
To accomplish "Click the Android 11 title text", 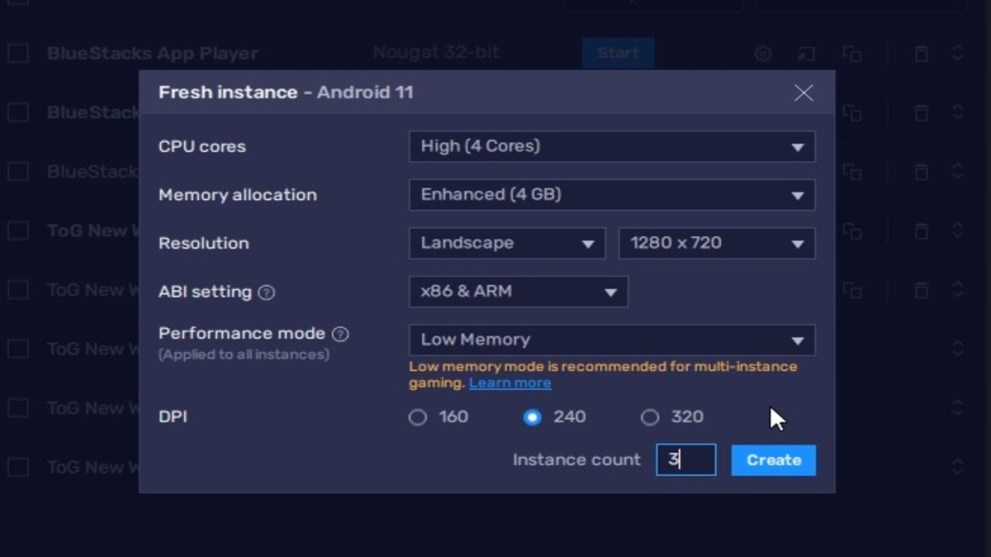I will pyautogui.click(x=365, y=92).
